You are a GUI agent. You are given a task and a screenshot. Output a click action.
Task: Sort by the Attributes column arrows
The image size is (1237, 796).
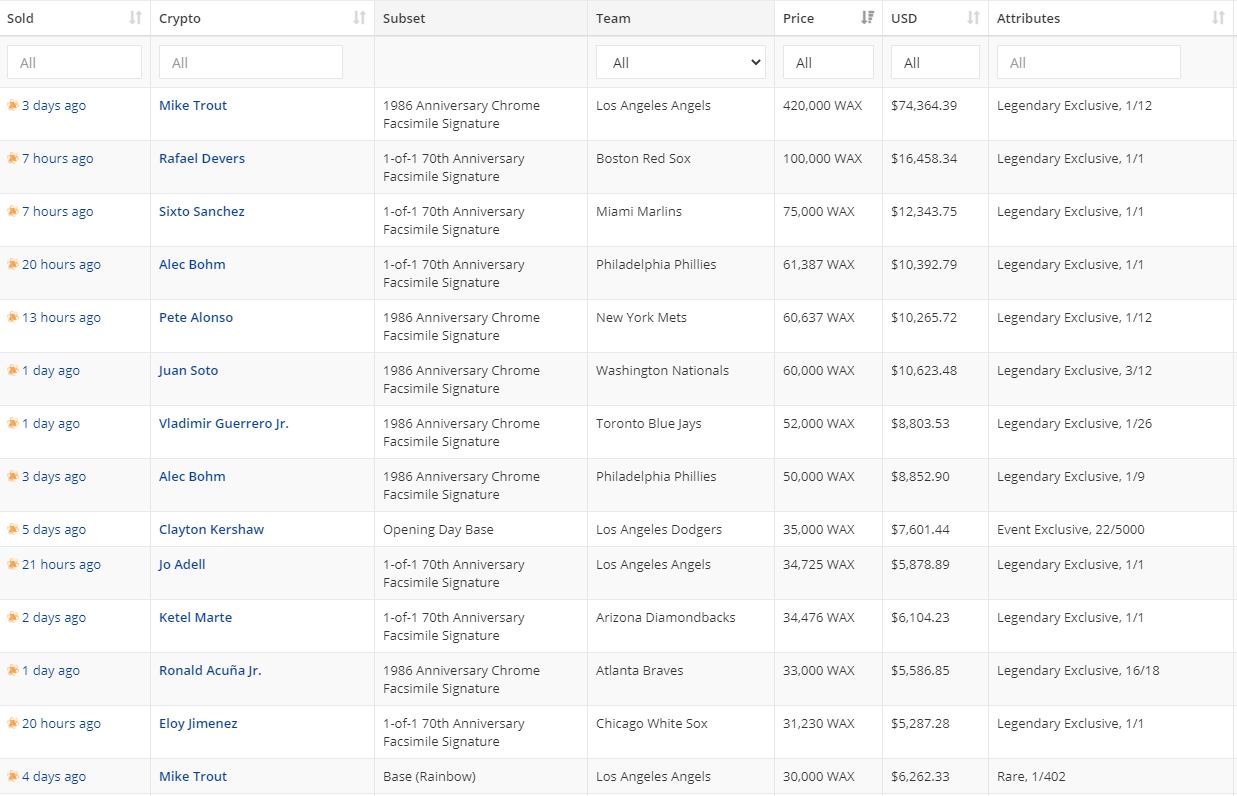[x=1218, y=18]
